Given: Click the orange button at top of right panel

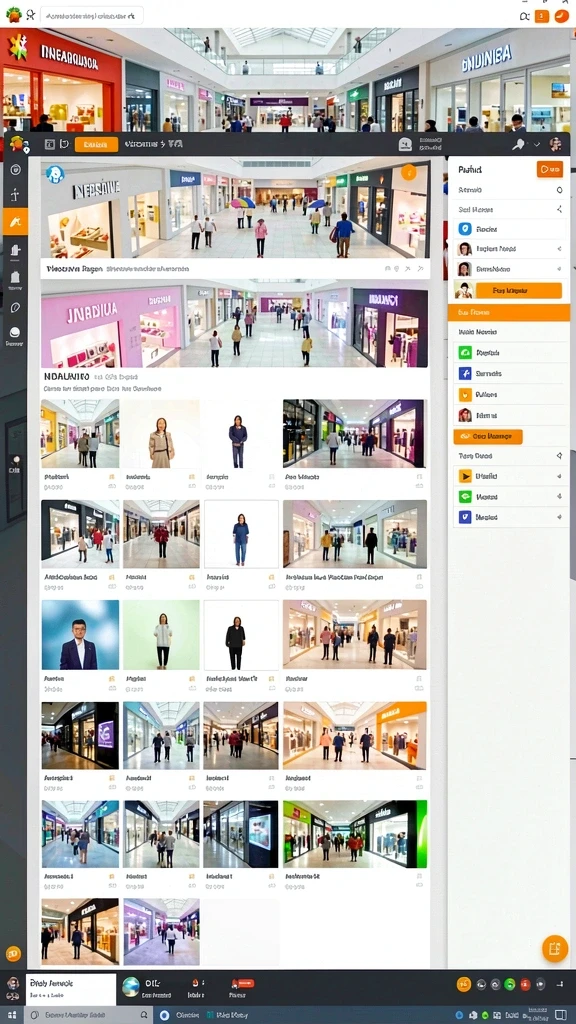Looking at the screenshot, I should pyautogui.click(x=549, y=170).
